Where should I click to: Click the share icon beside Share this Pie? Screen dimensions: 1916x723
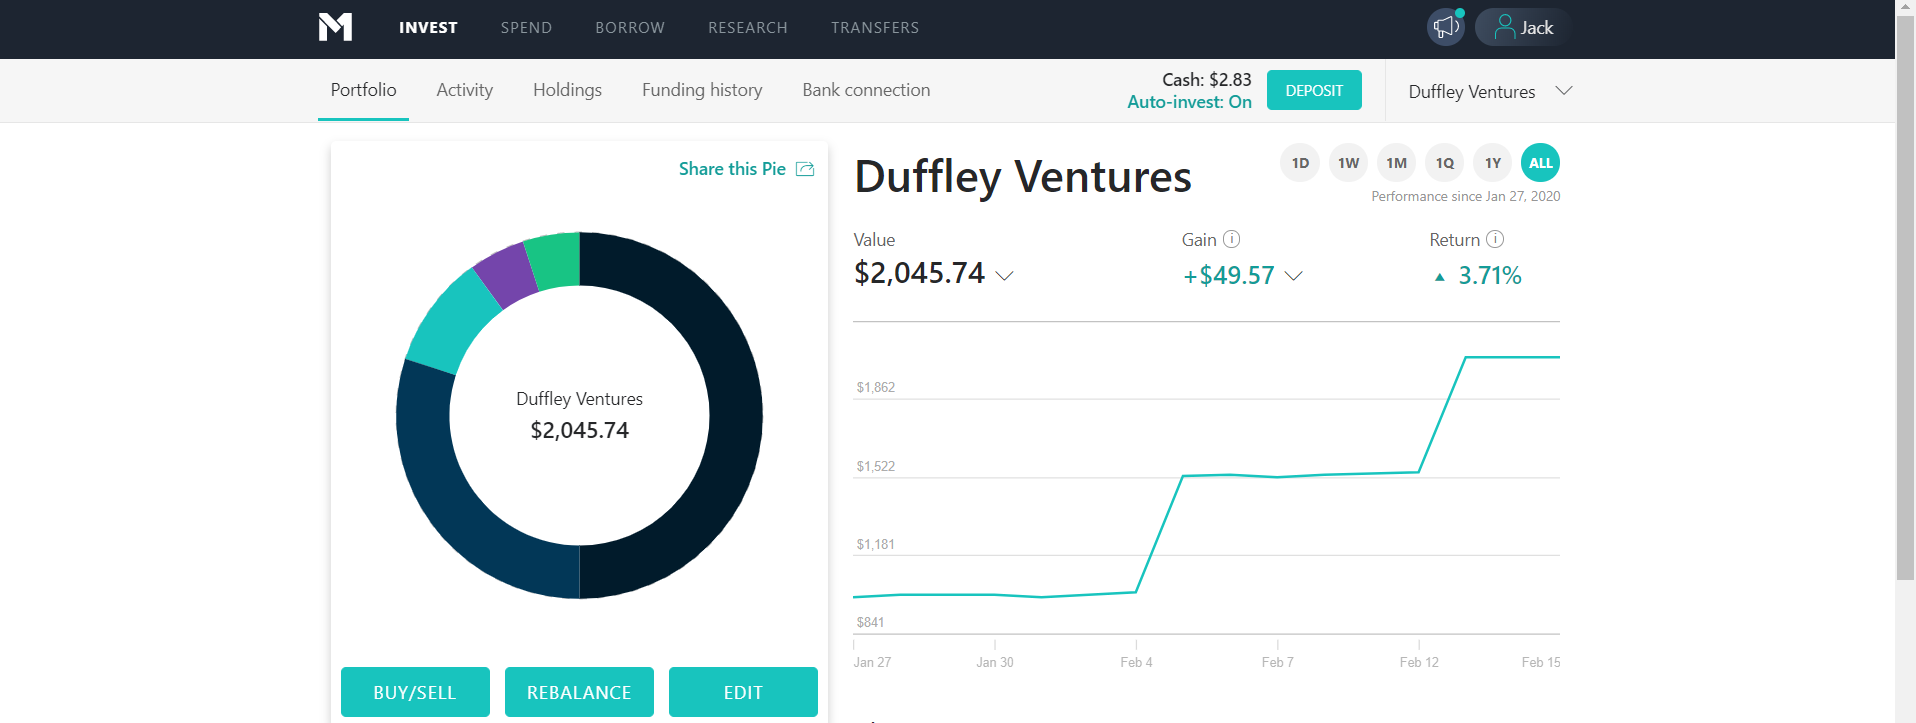[805, 169]
